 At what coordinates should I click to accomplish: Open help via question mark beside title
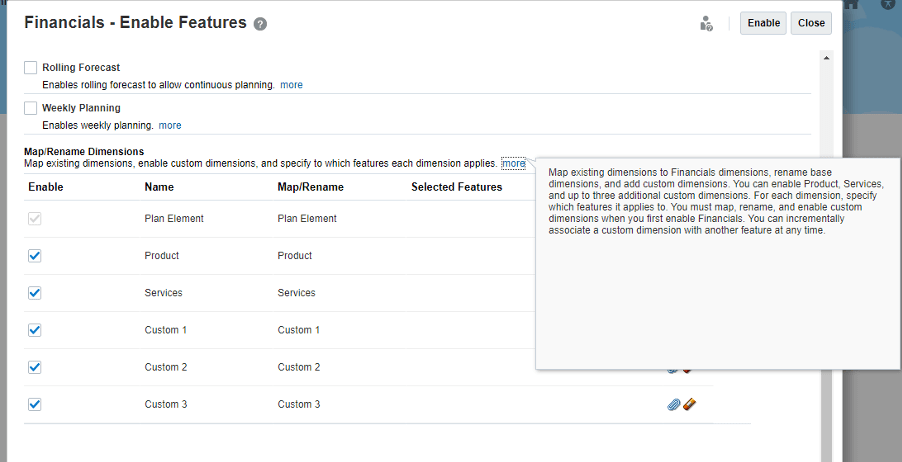pos(260,24)
